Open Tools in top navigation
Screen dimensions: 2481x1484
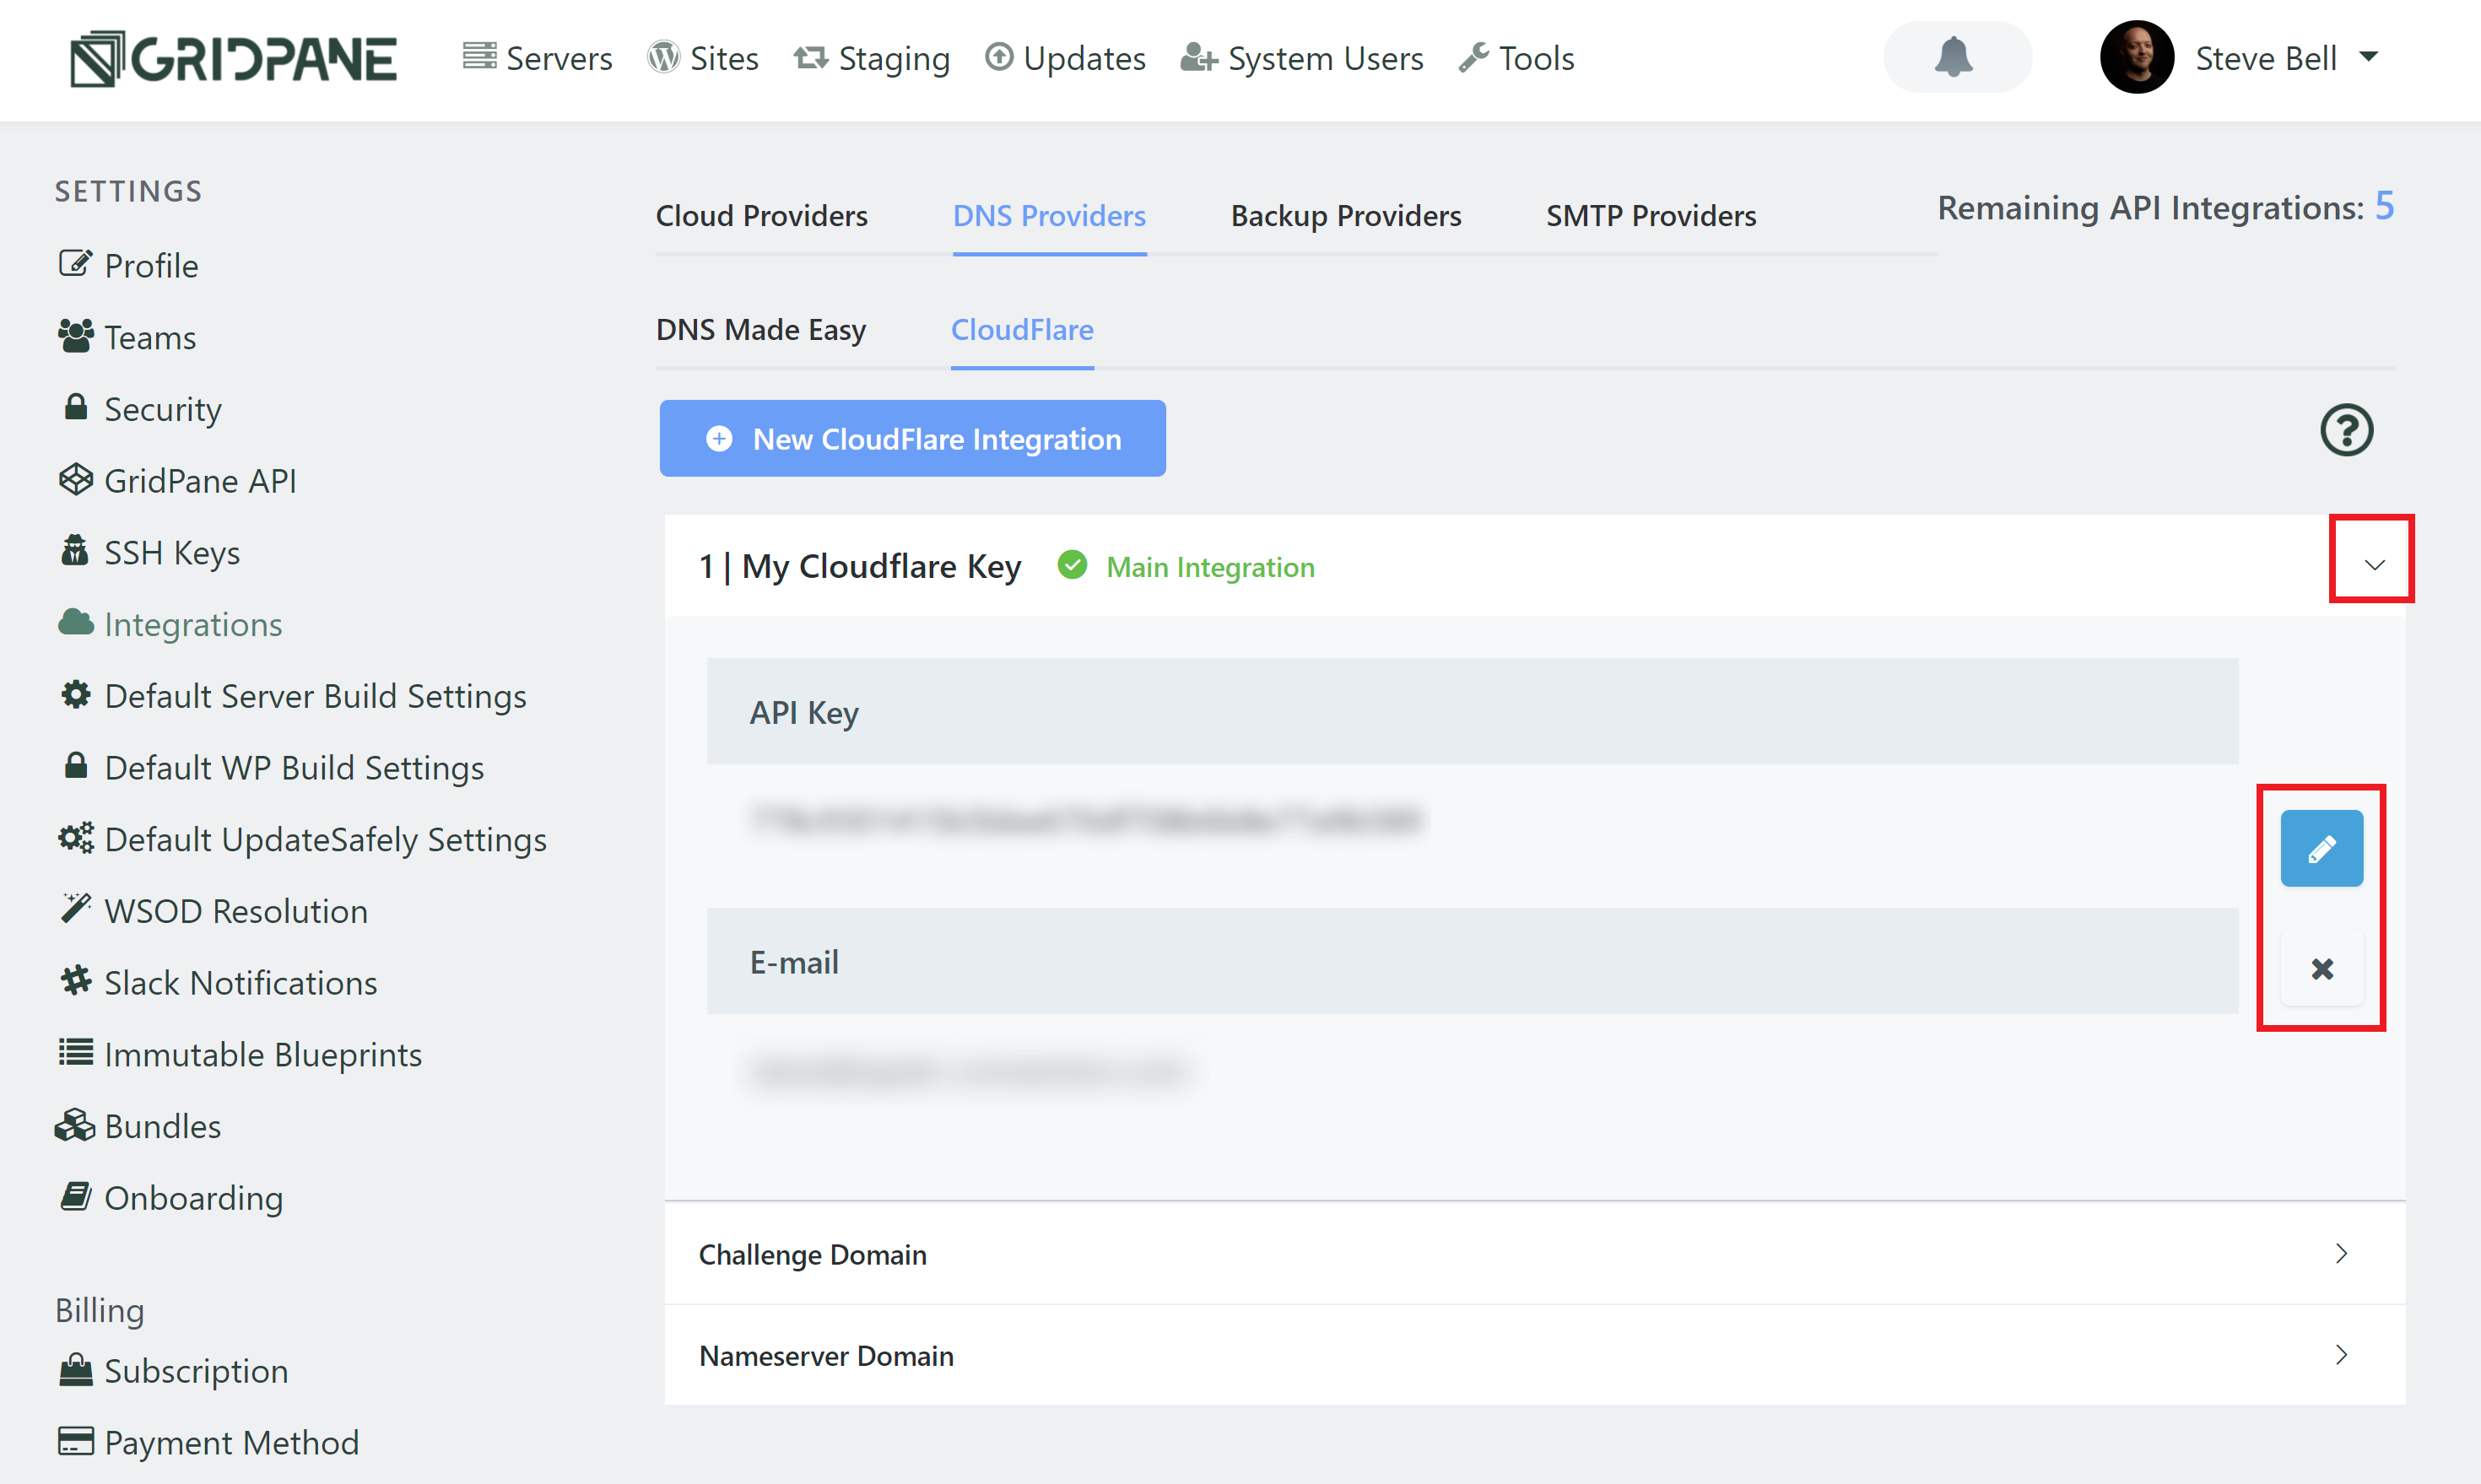point(1516,59)
